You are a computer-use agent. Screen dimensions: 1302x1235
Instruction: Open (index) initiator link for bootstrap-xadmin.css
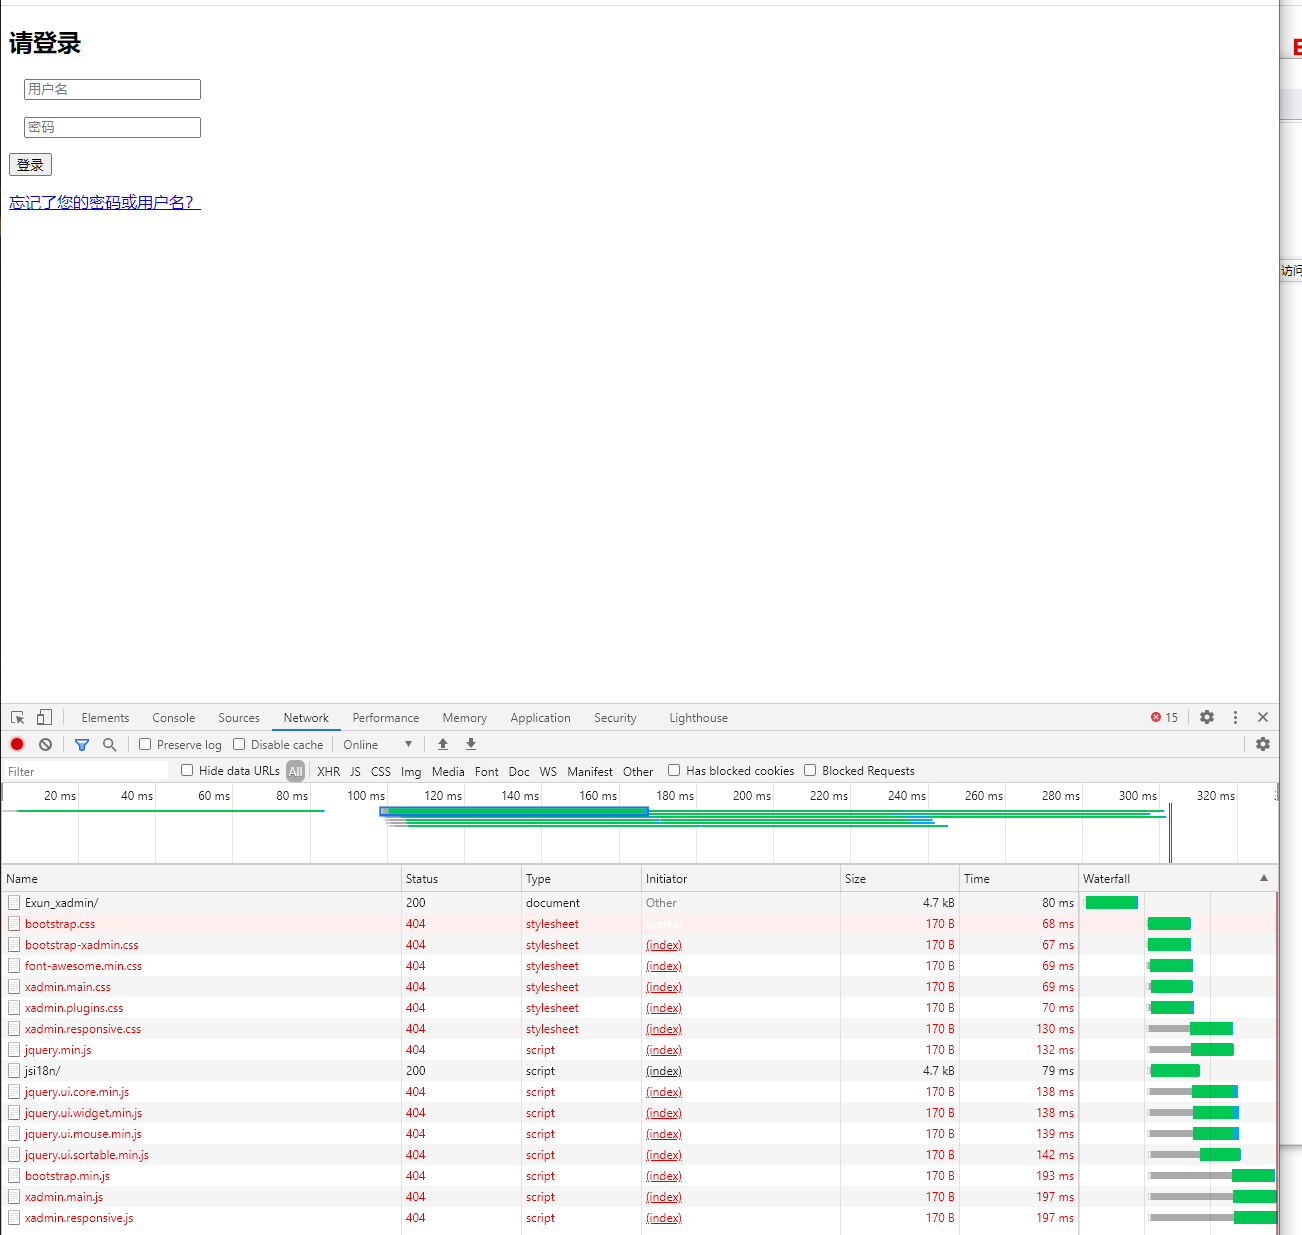point(664,945)
